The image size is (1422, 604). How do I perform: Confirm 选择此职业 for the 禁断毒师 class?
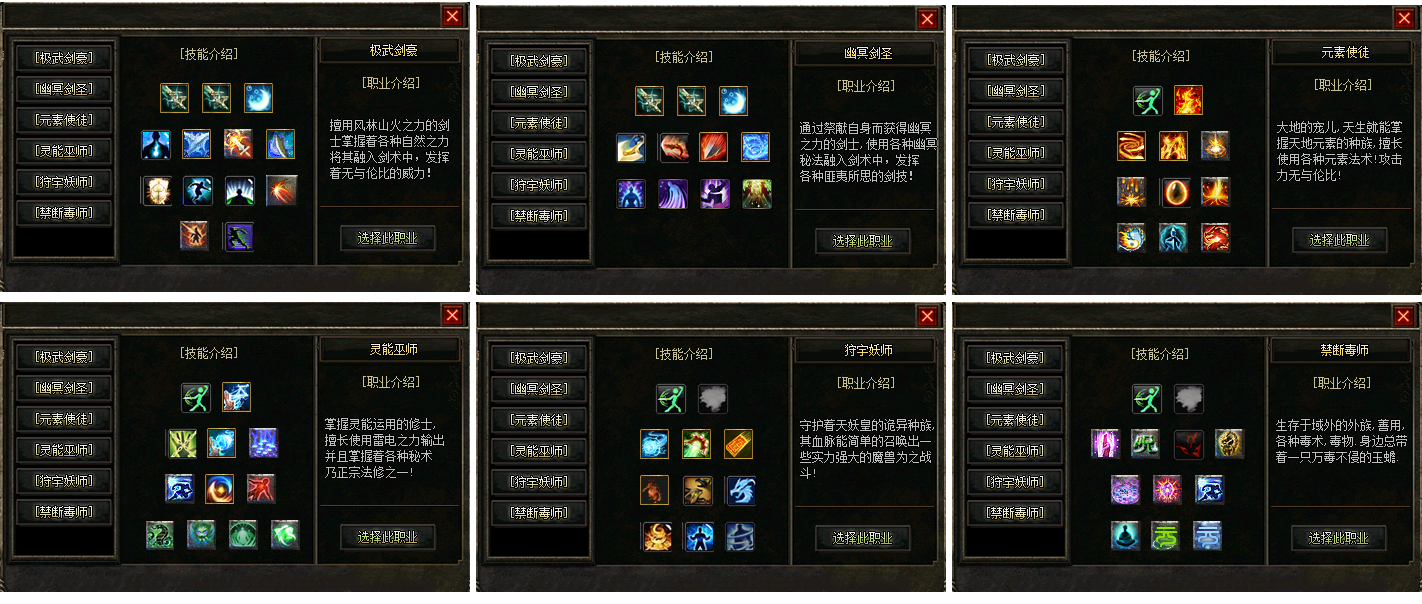(x=1338, y=538)
